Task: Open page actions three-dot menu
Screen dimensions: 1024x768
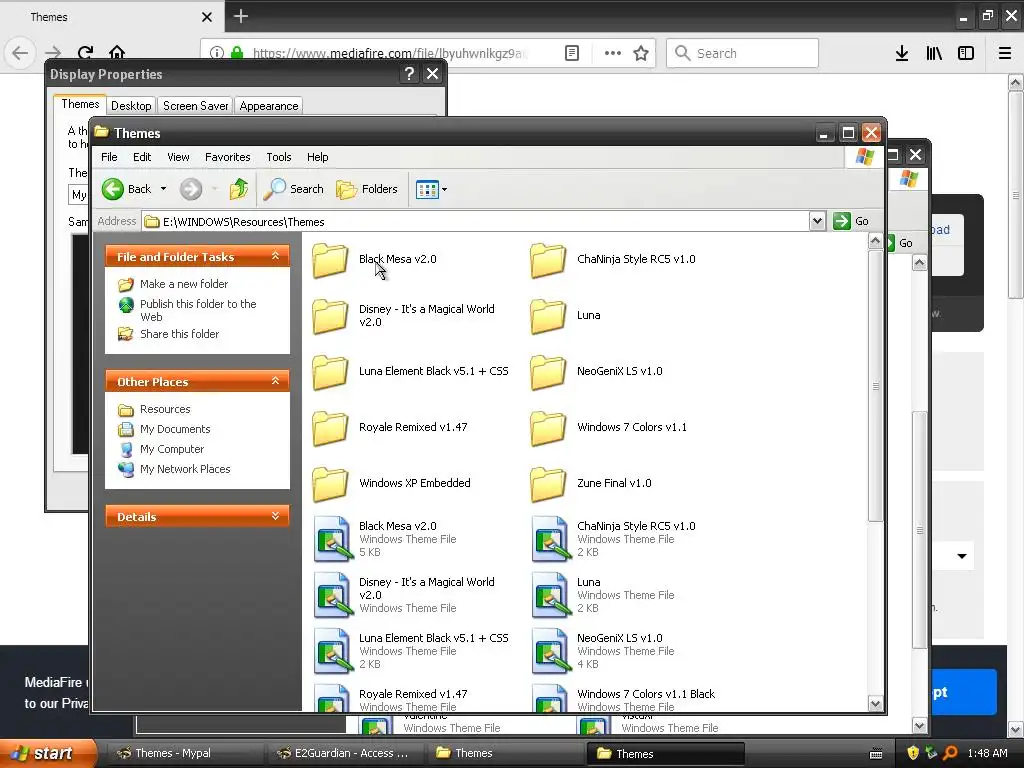Action: [x=613, y=54]
